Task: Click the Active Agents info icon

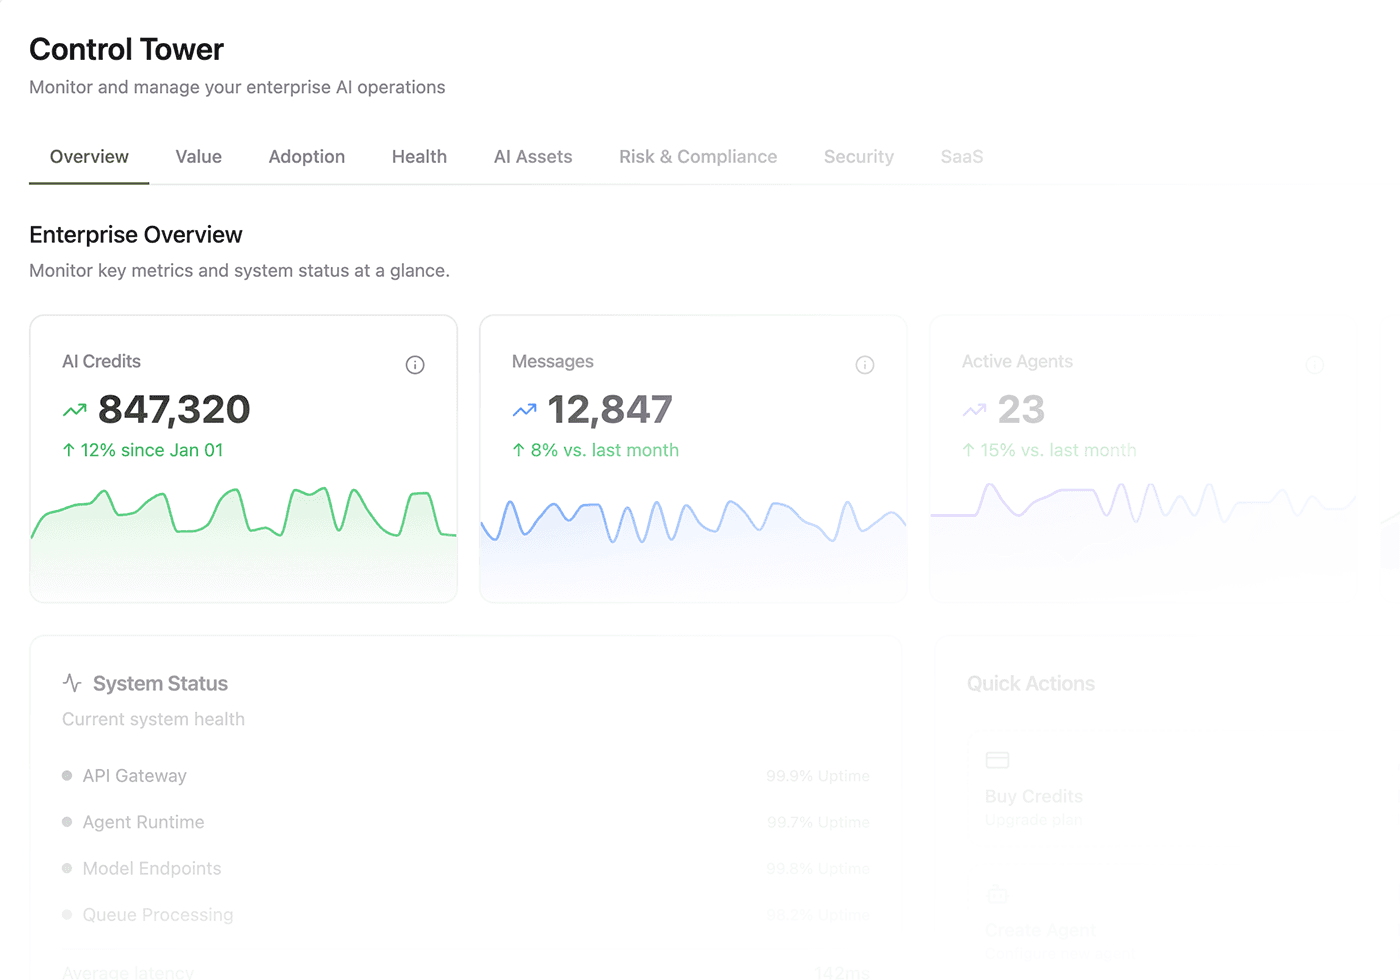Action: pyautogui.click(x=1315, y=365)
